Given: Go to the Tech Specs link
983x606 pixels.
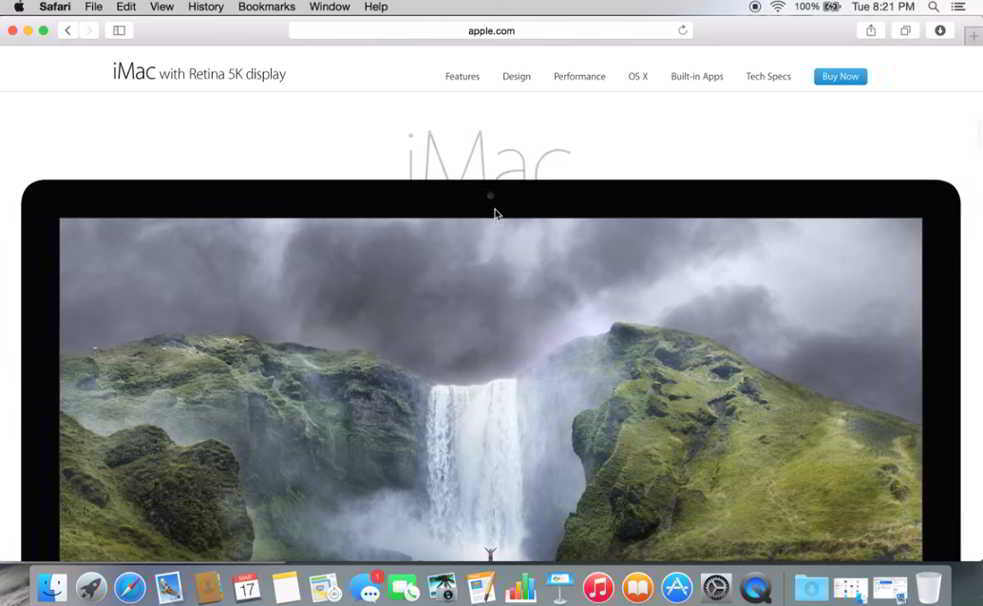Looking at the screenshot, I should [768, 76].
